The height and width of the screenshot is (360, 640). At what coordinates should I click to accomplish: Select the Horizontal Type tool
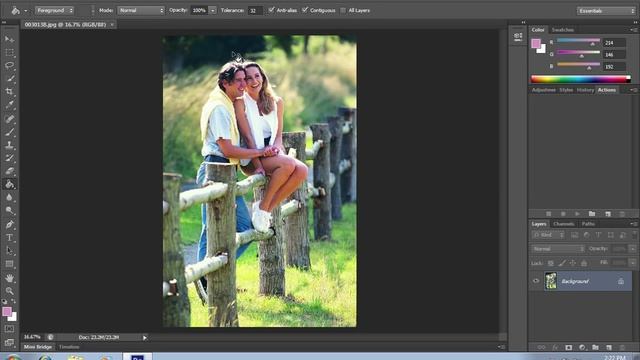click(x=9, y=238)
